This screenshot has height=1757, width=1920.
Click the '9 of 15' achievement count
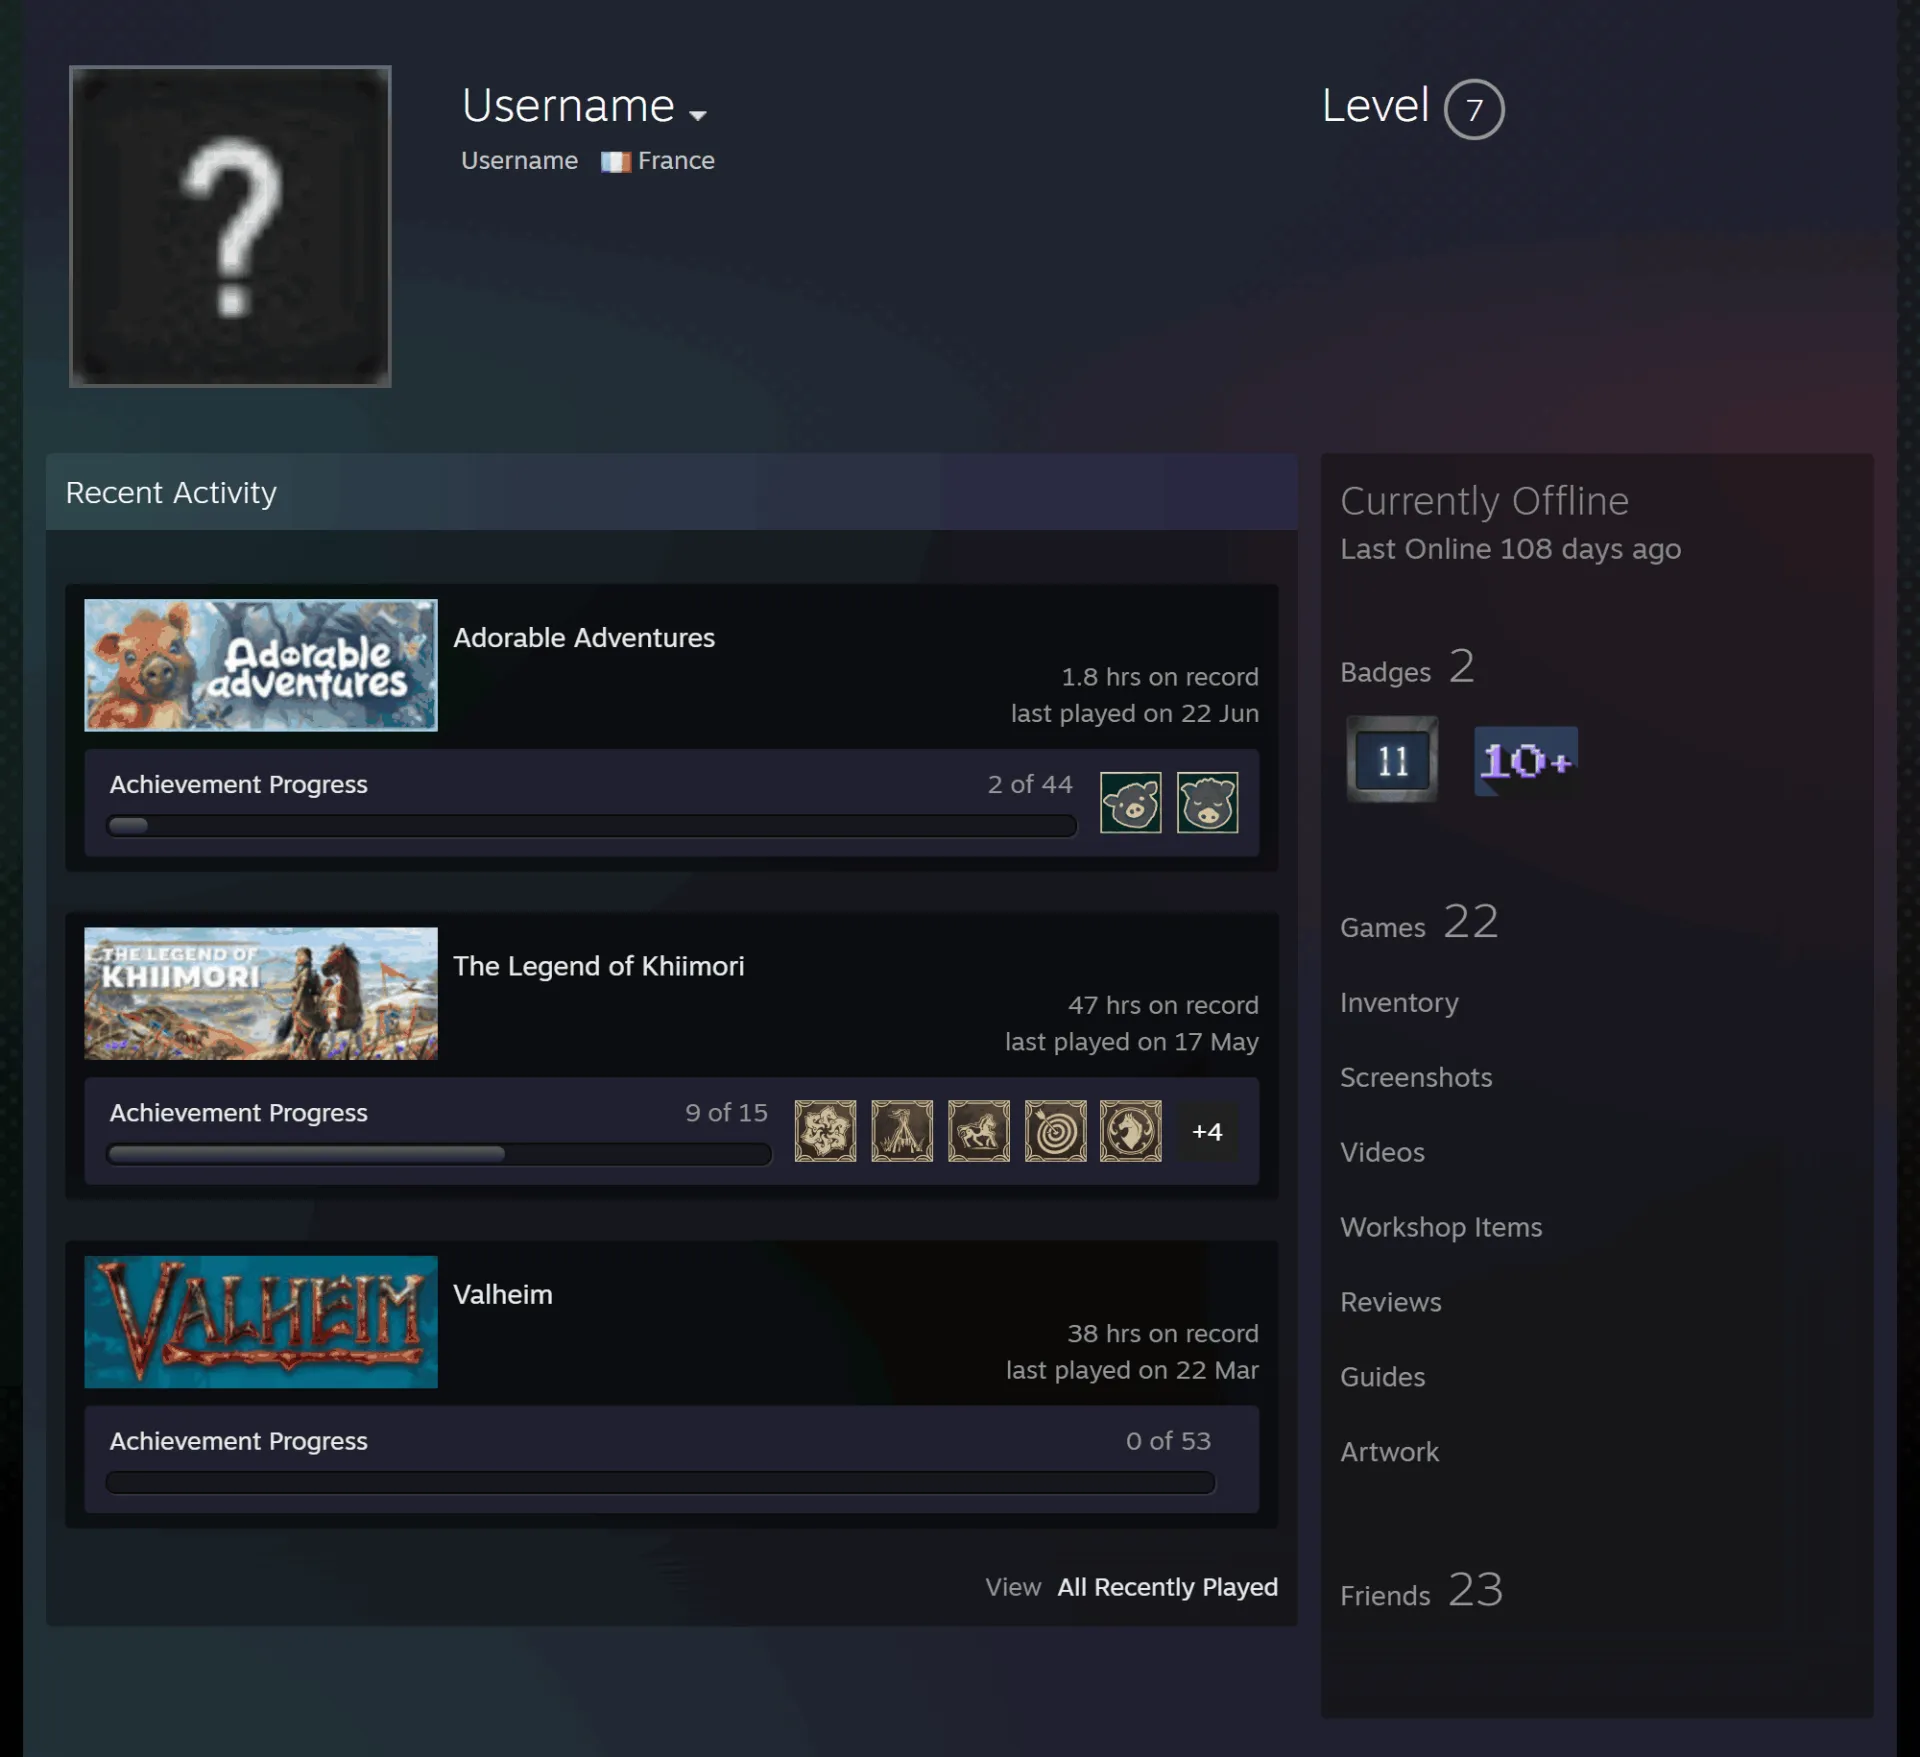click(726, 1113)
